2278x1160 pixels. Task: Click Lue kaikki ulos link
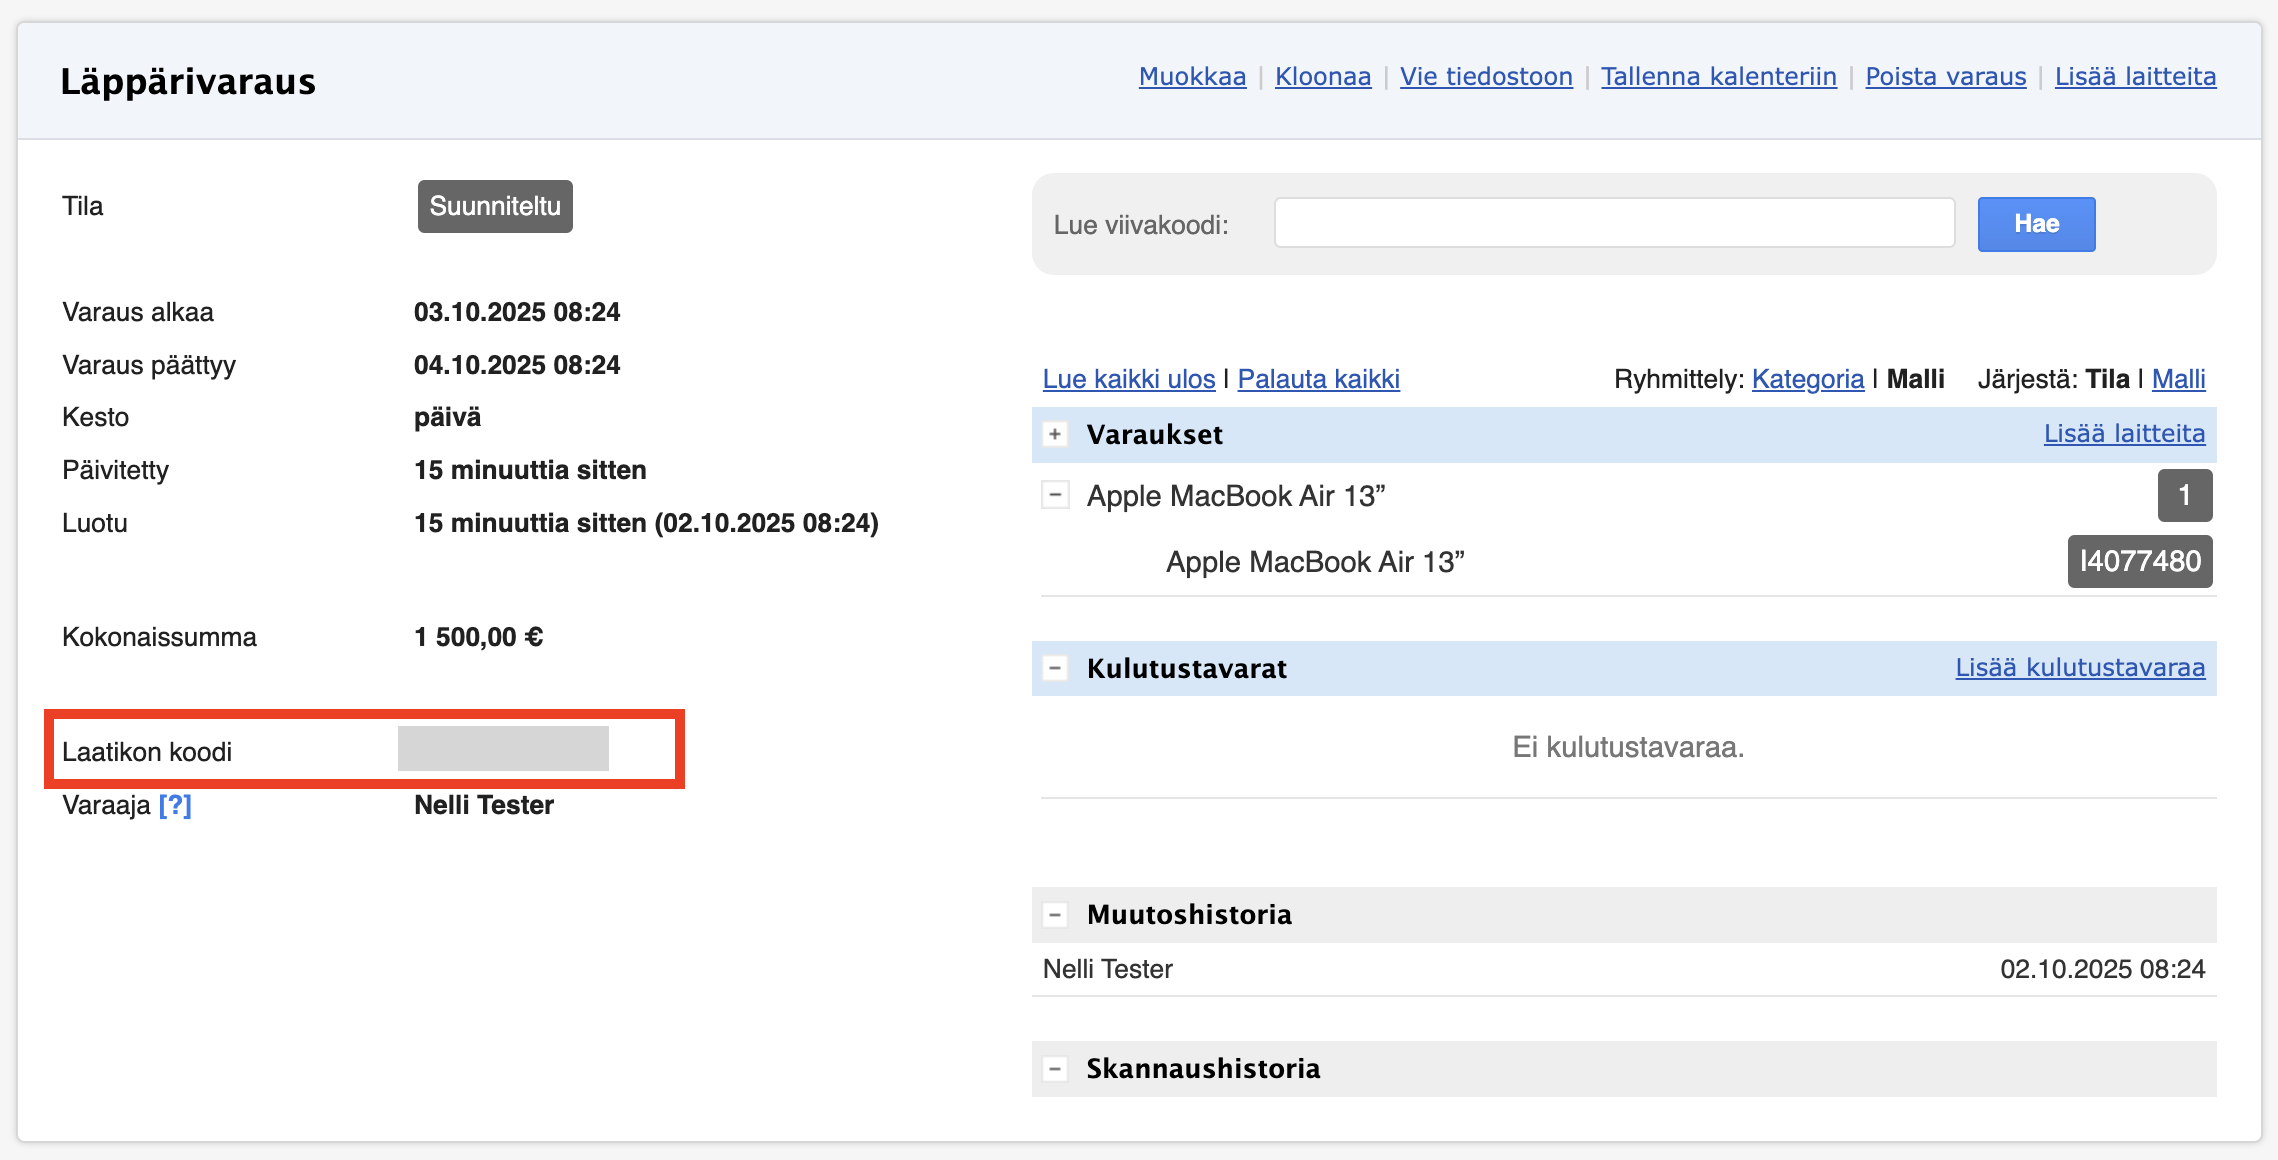click(1128, 379)
